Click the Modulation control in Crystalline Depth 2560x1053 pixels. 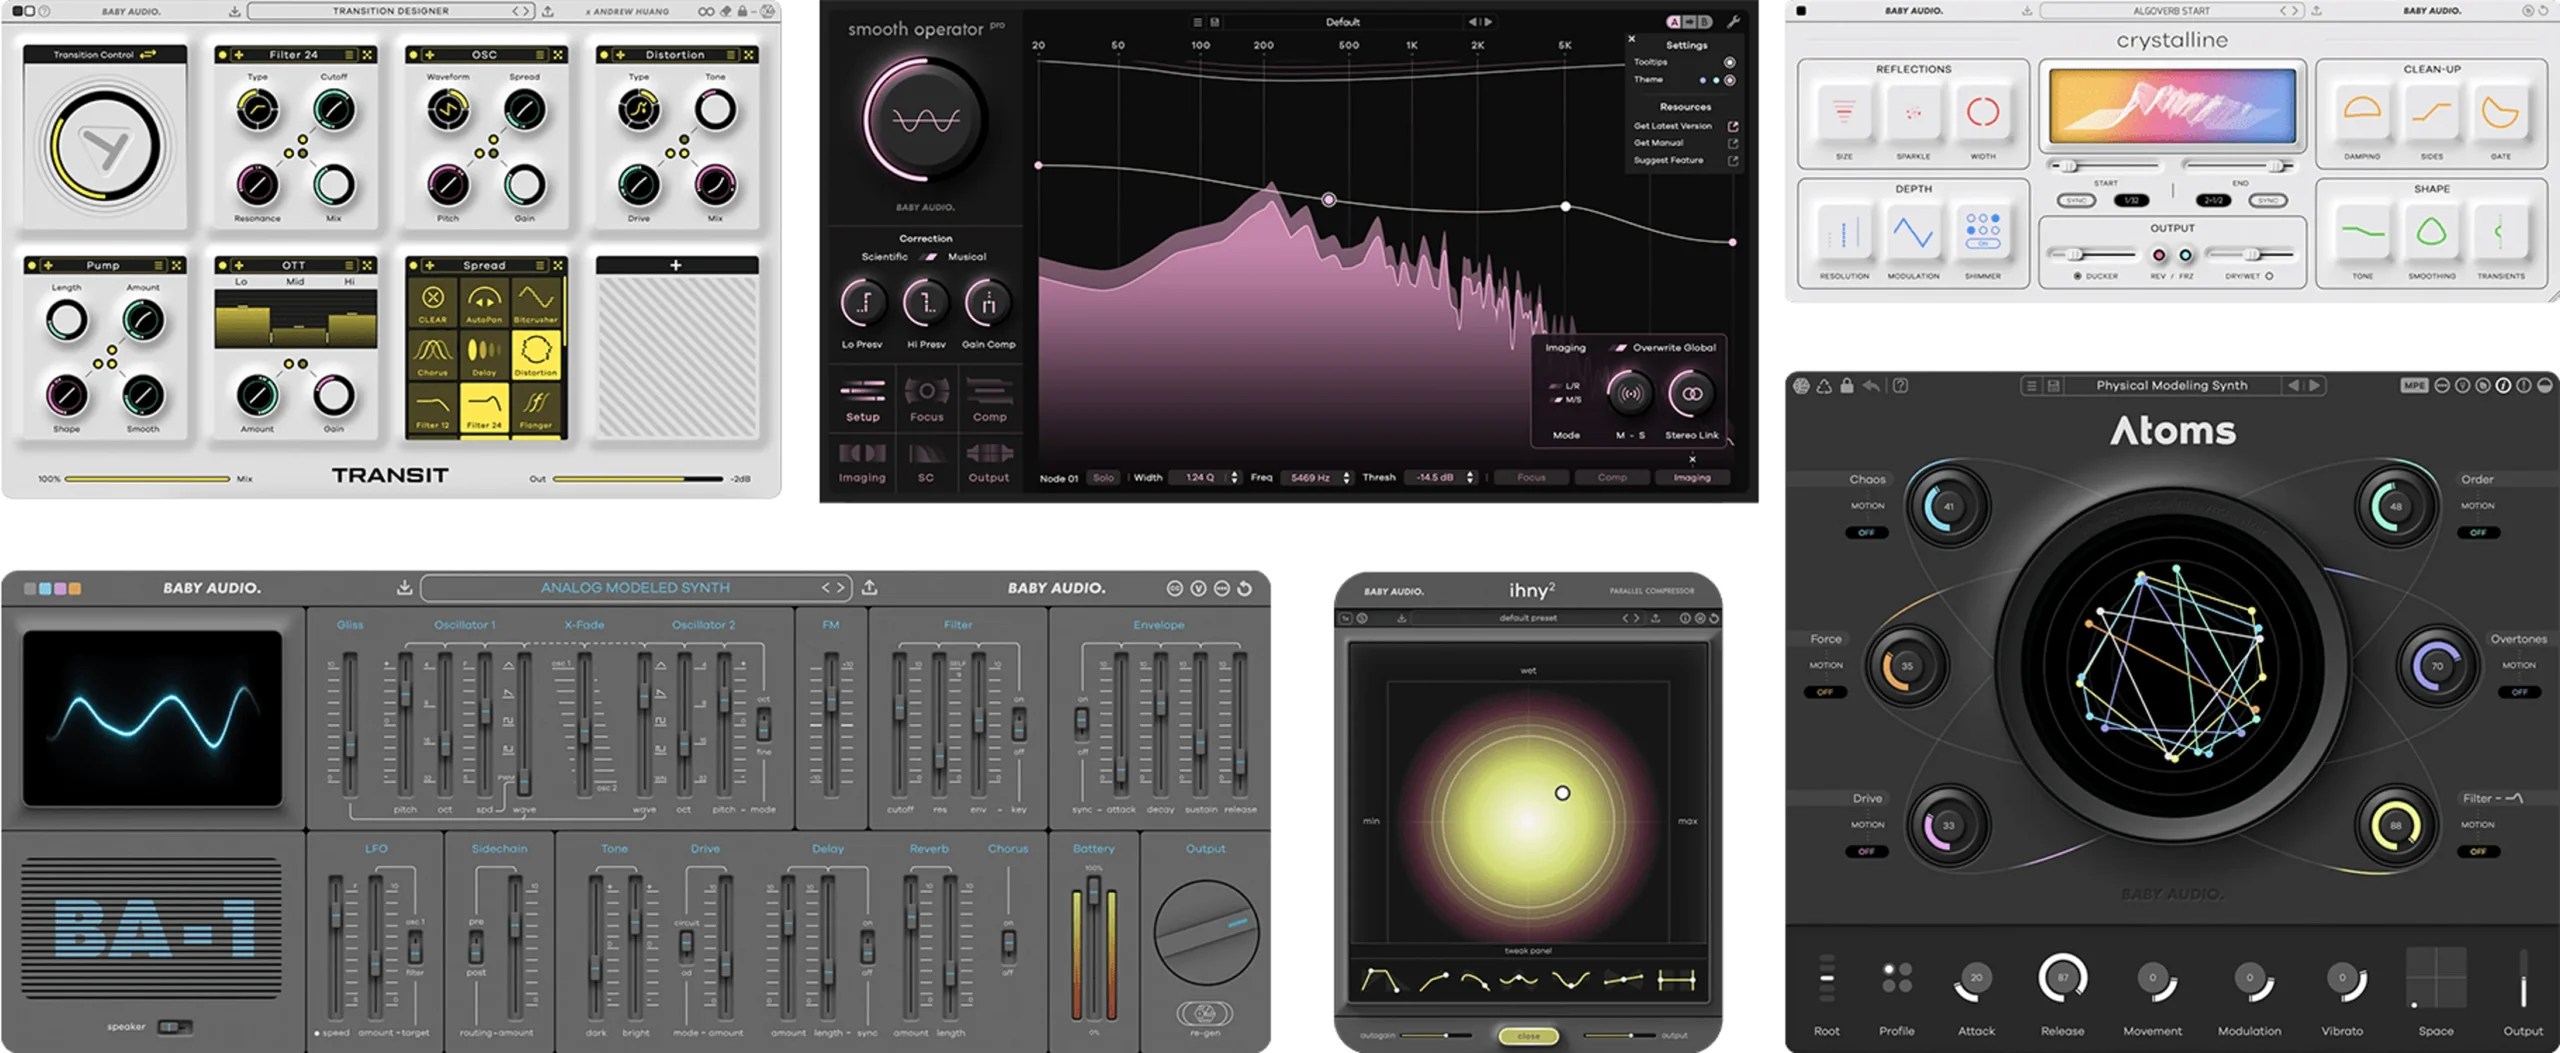point(1913,234)
